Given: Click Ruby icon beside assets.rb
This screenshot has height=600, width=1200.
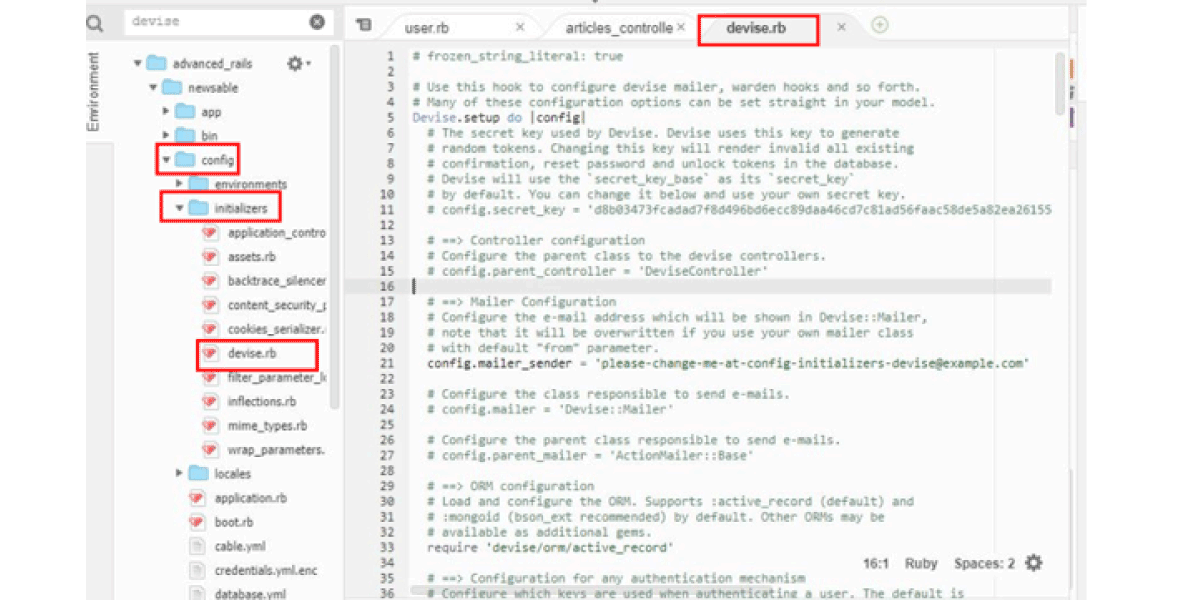Looking at the screenshot, I should pyautogui.click(x=210, y=257).
